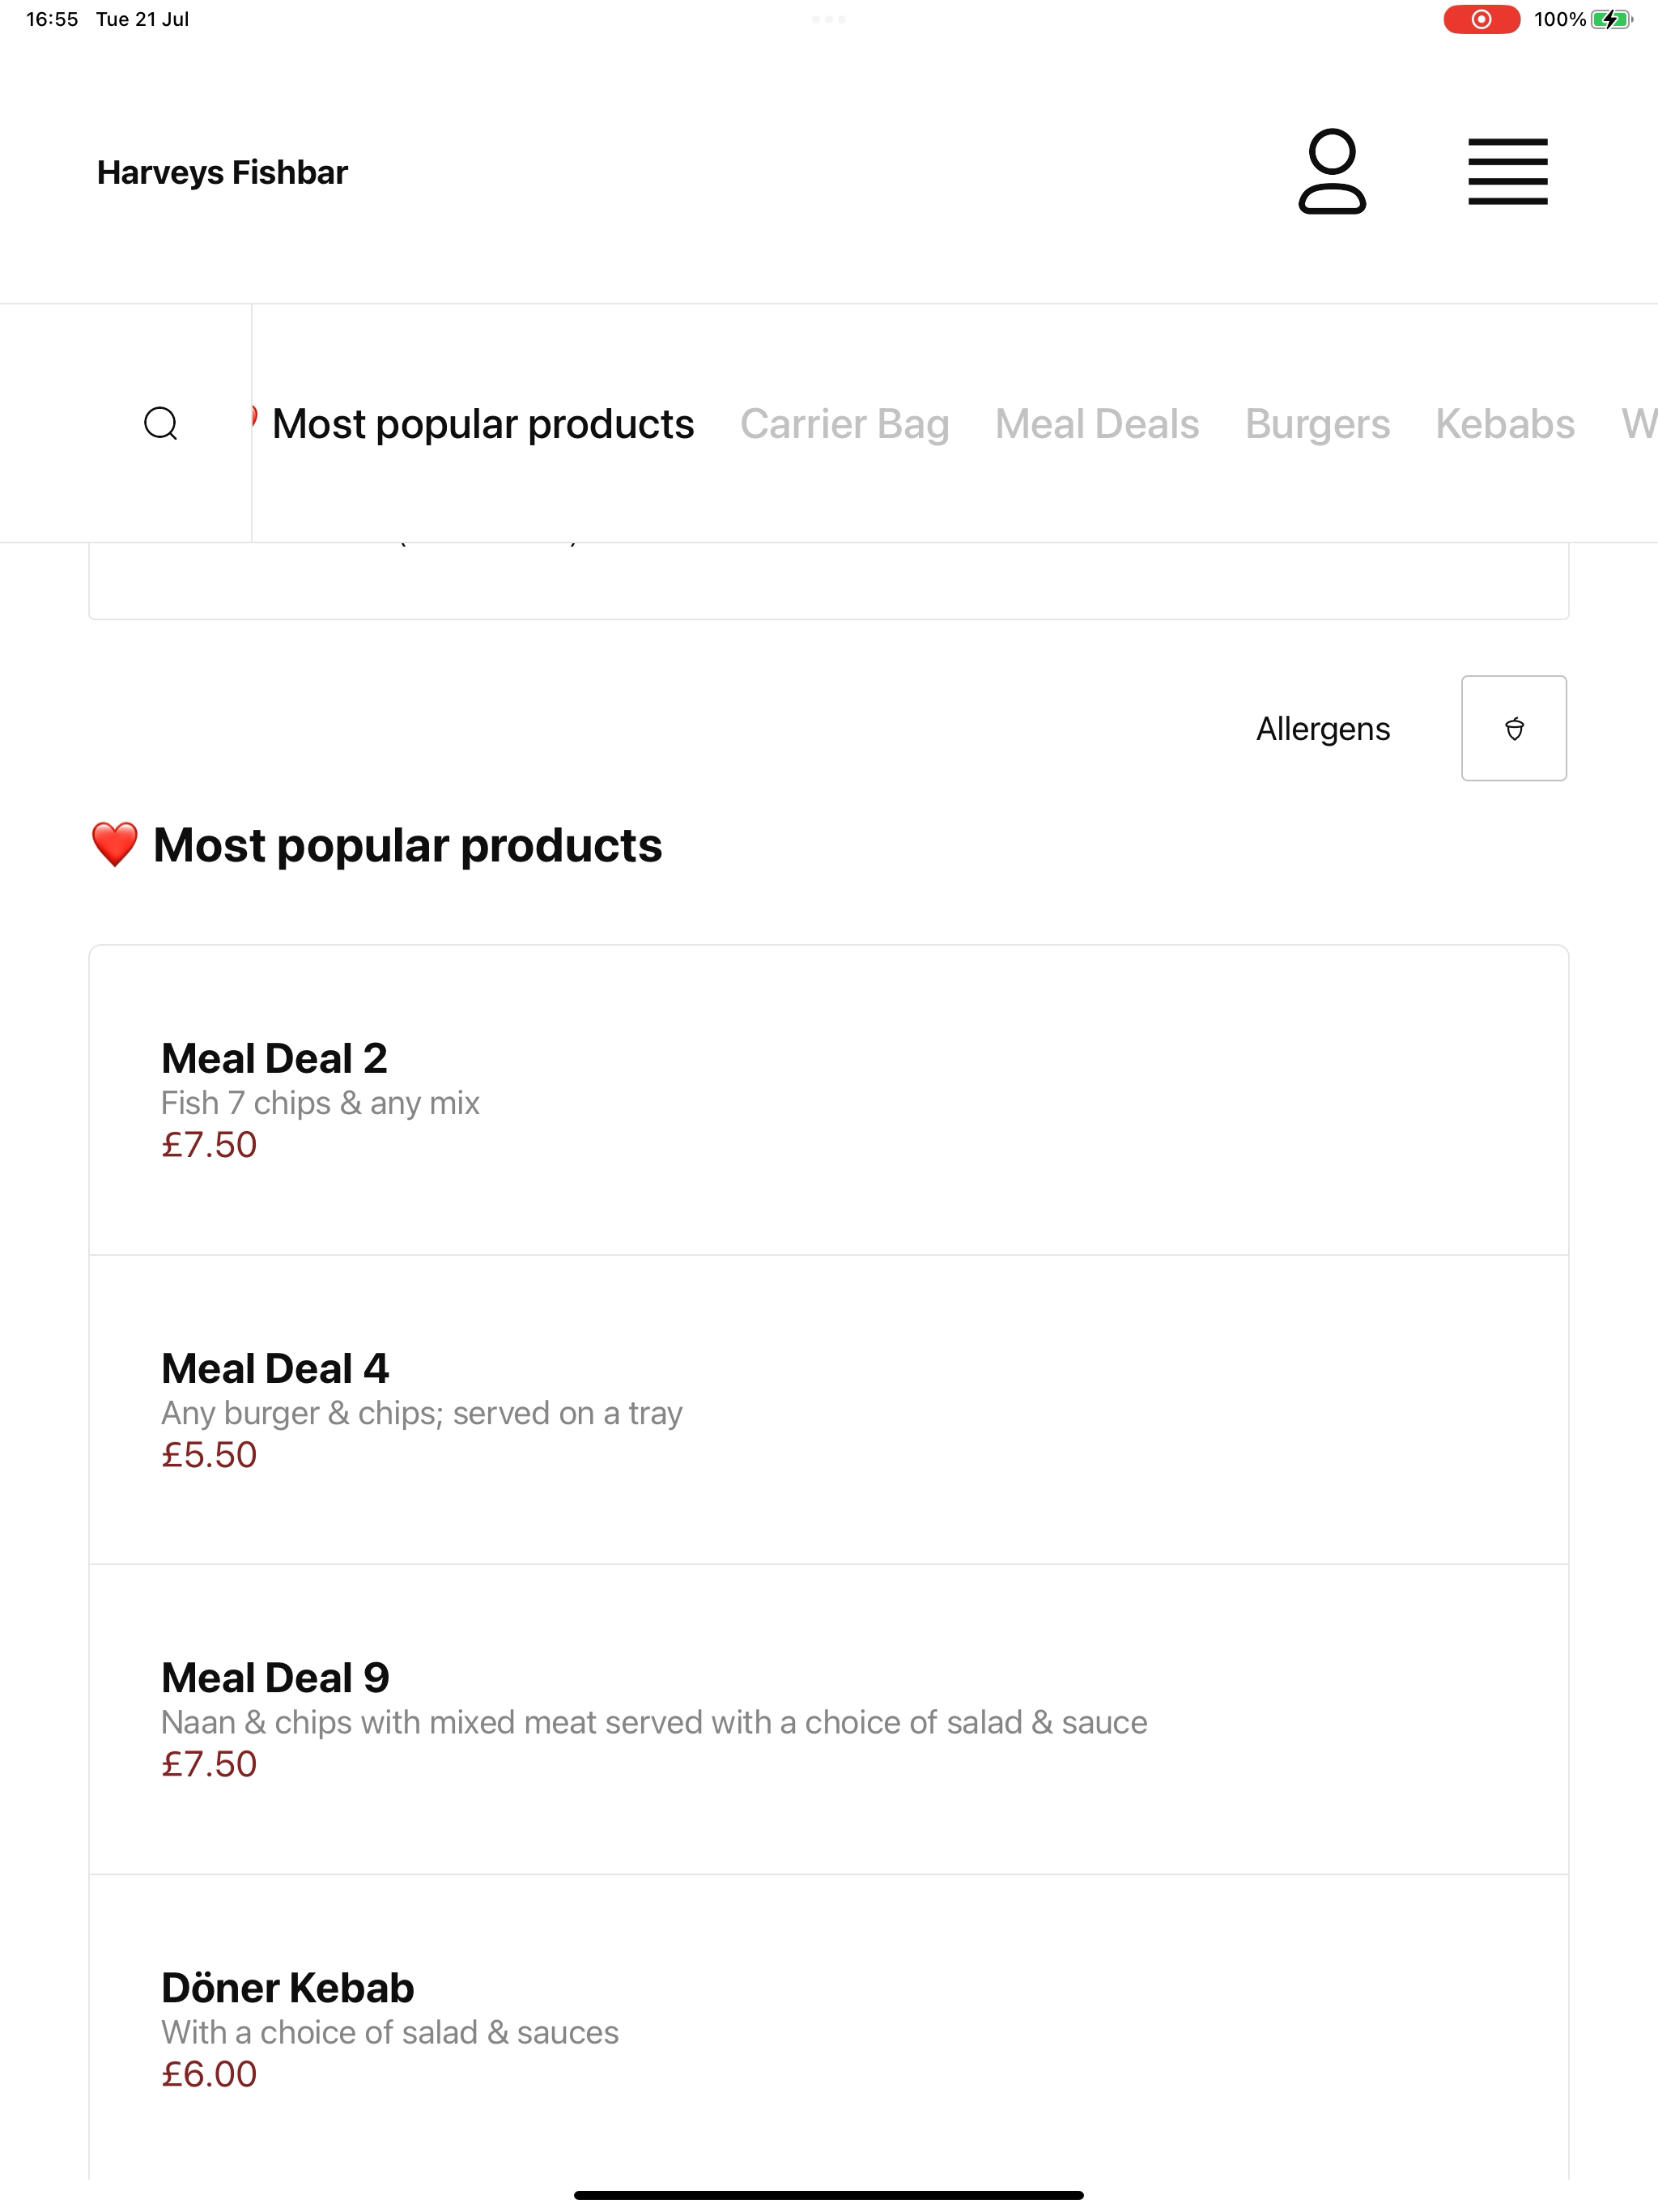Open the Kebabs category tab

pos(1505,424)
